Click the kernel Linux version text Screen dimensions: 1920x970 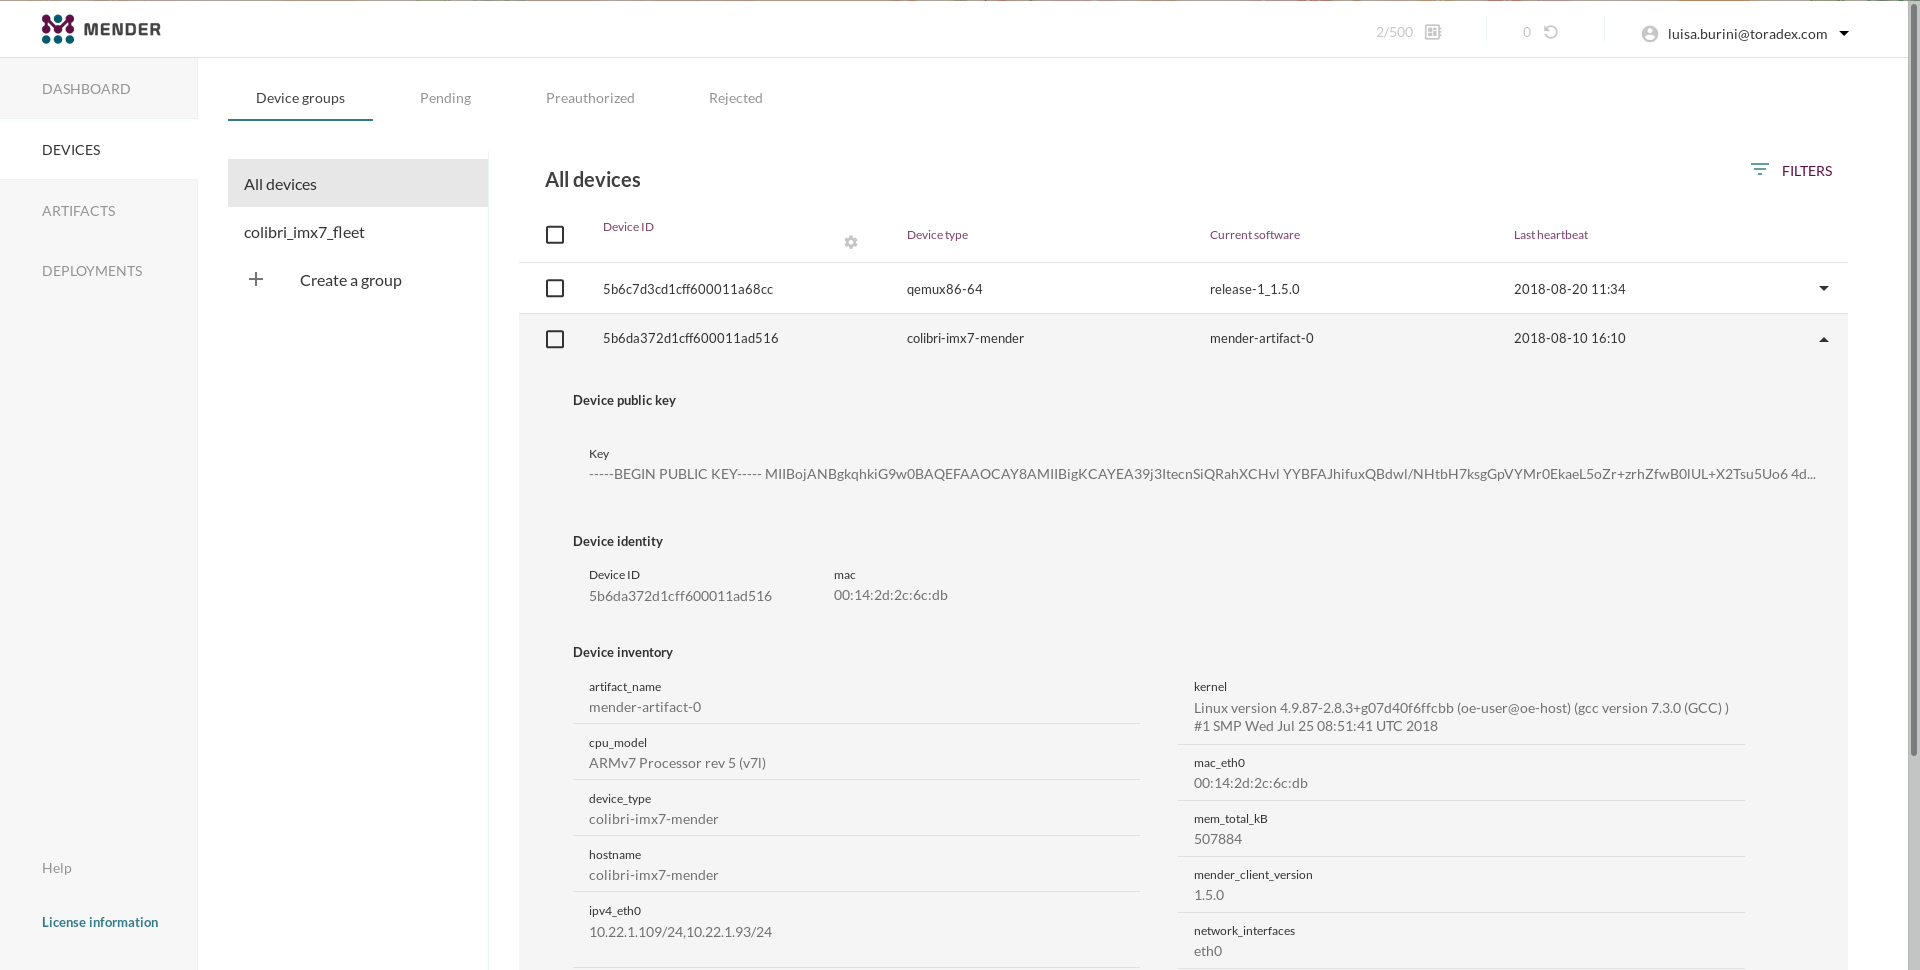[x=1461, y=717]
